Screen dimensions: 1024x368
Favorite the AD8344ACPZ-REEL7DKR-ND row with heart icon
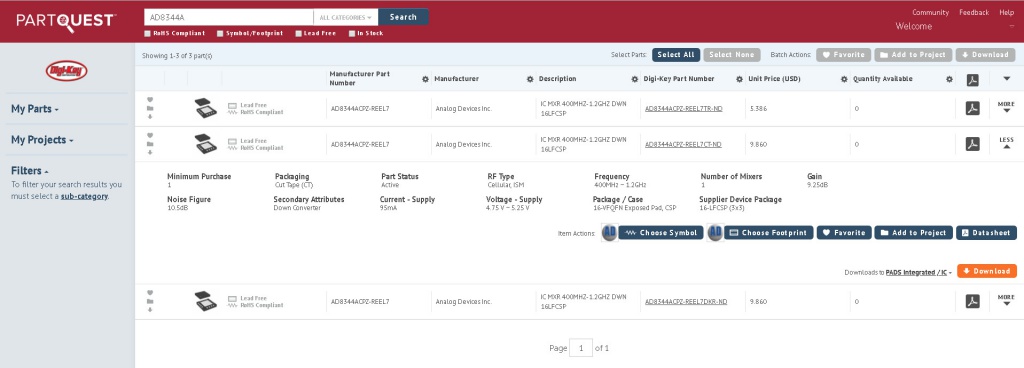(150, 293)
